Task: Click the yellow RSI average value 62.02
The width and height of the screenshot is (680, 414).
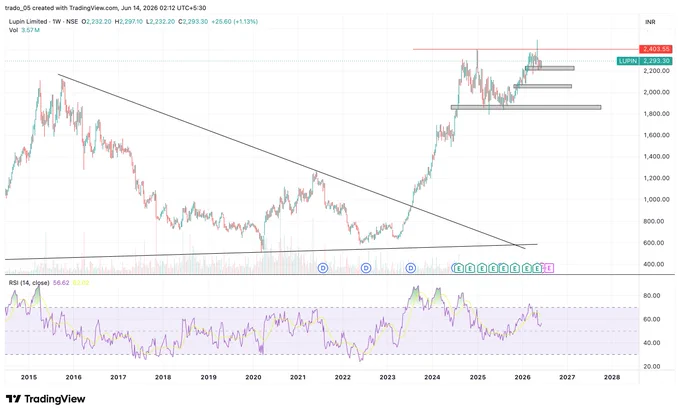Action: 81,283
